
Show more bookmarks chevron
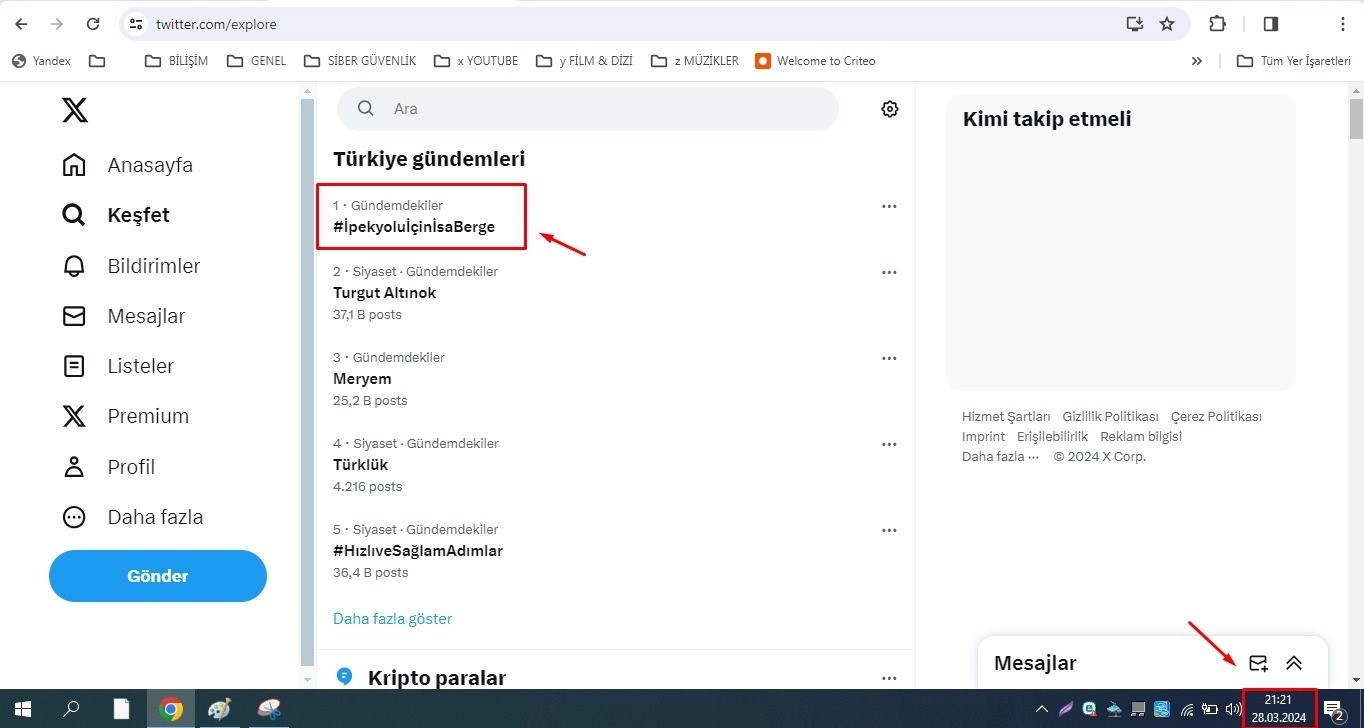click(1196, 61)
